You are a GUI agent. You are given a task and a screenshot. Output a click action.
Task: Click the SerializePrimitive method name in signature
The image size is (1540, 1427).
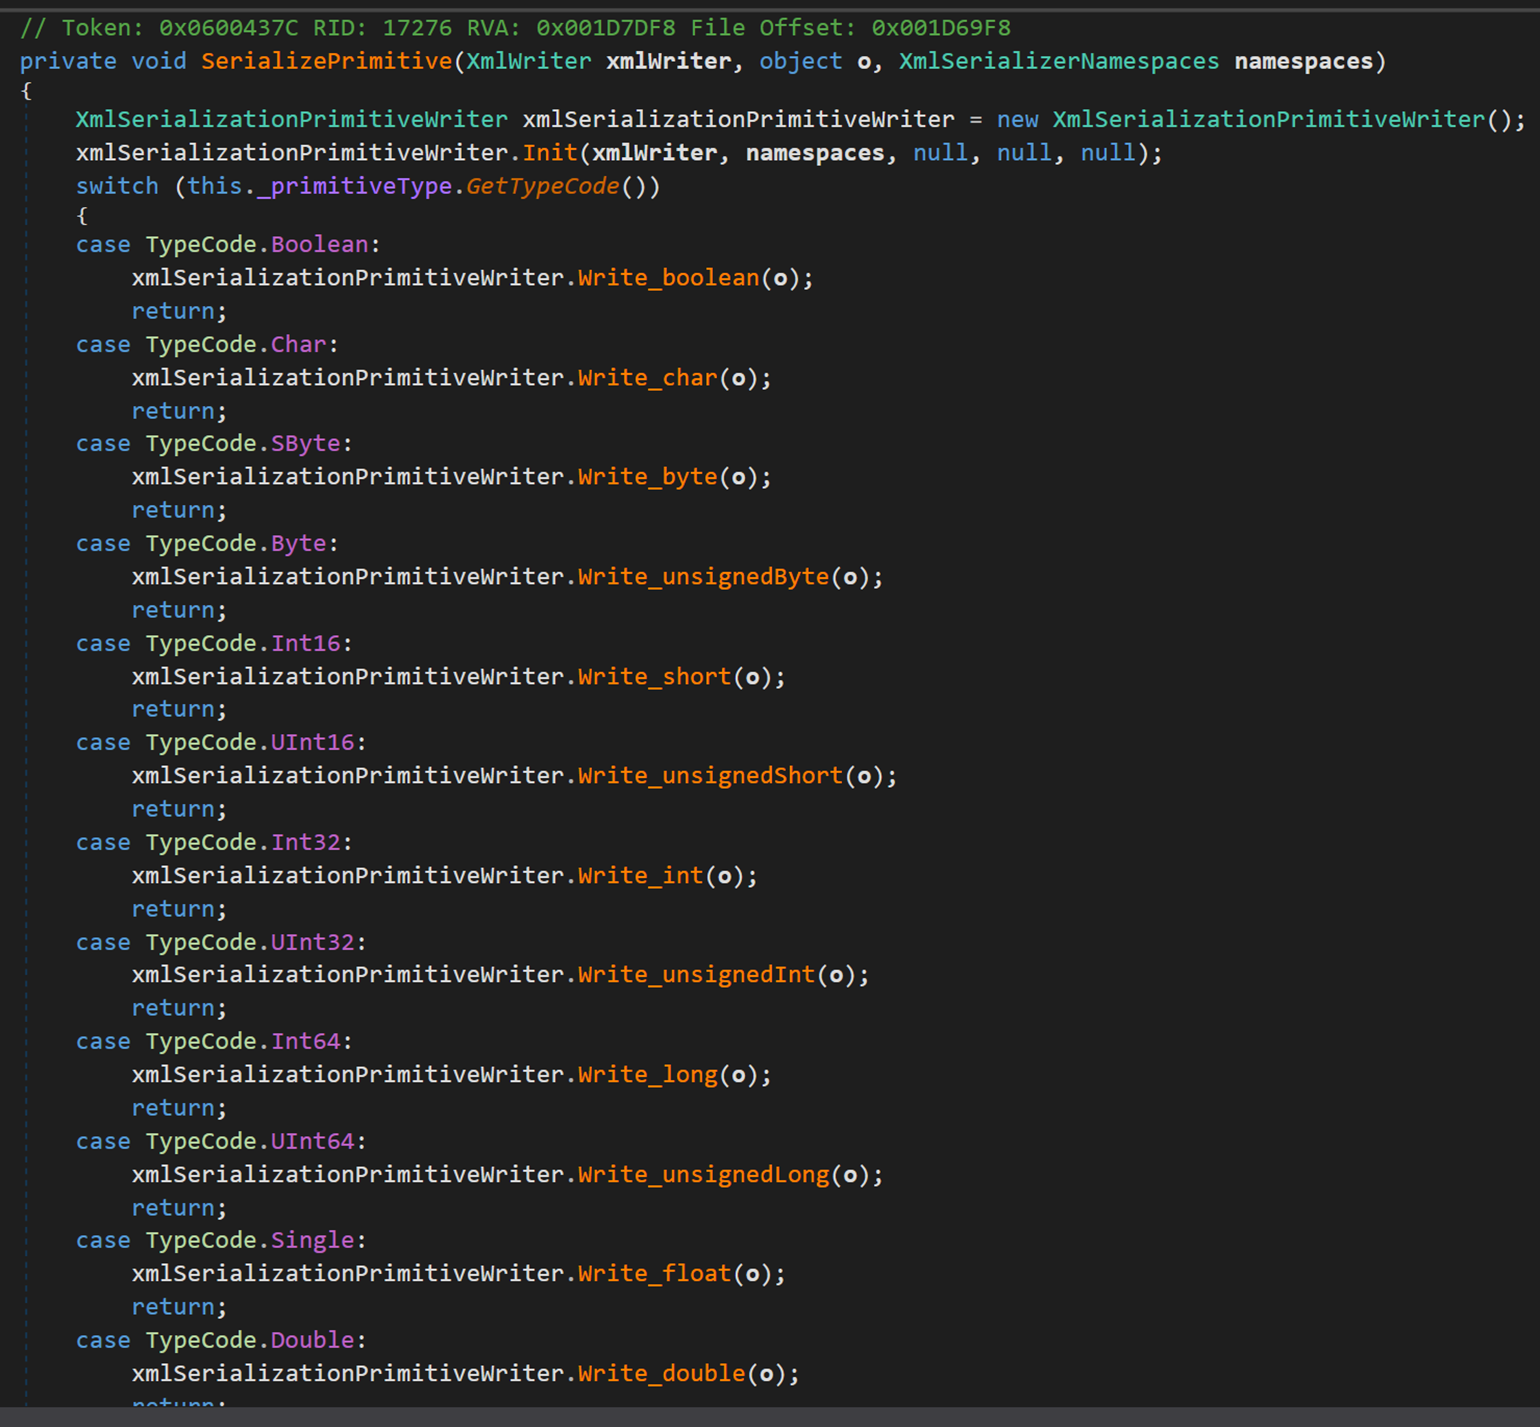click(x=327, y=61)
